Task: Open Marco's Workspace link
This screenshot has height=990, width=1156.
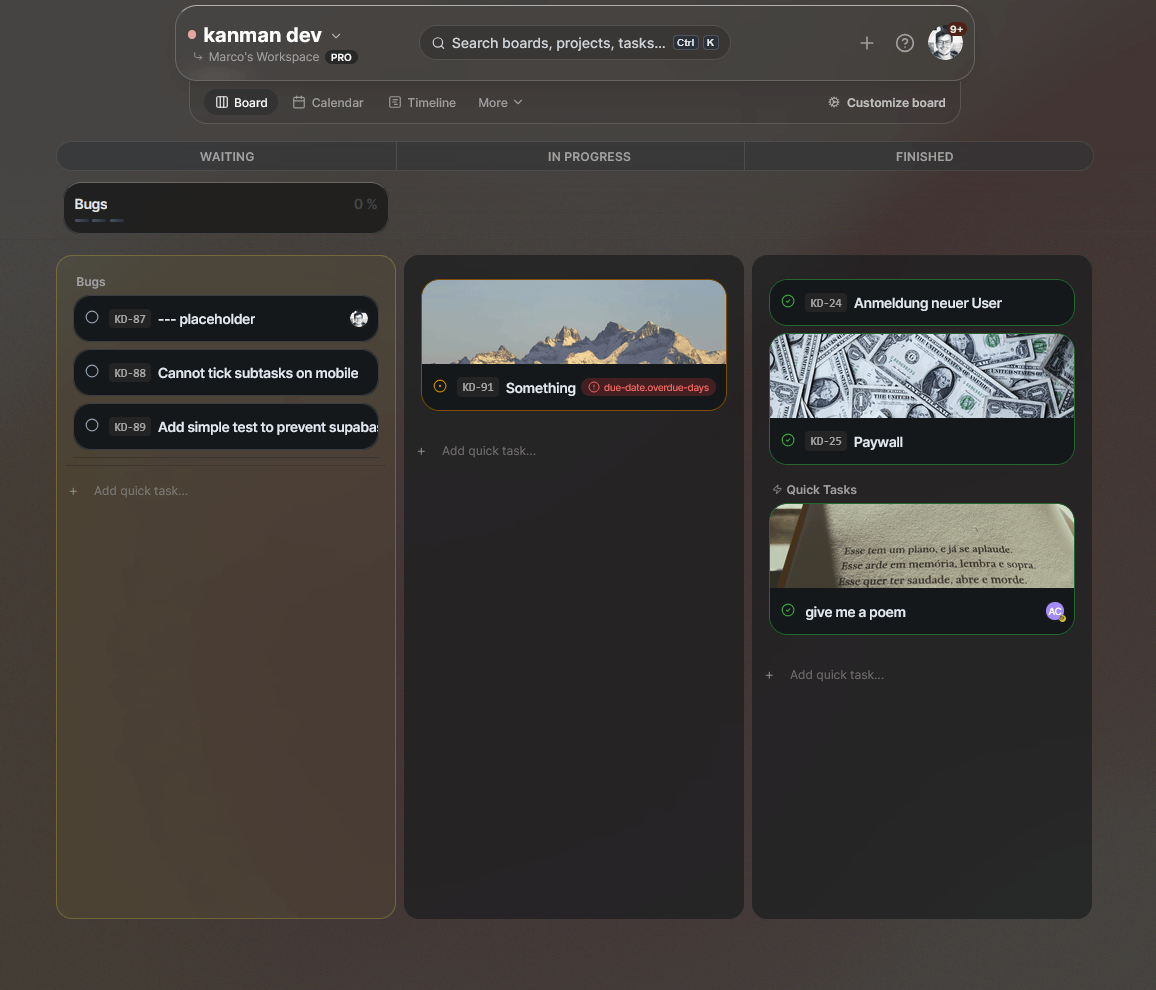Action: click(x=263, y=57)
